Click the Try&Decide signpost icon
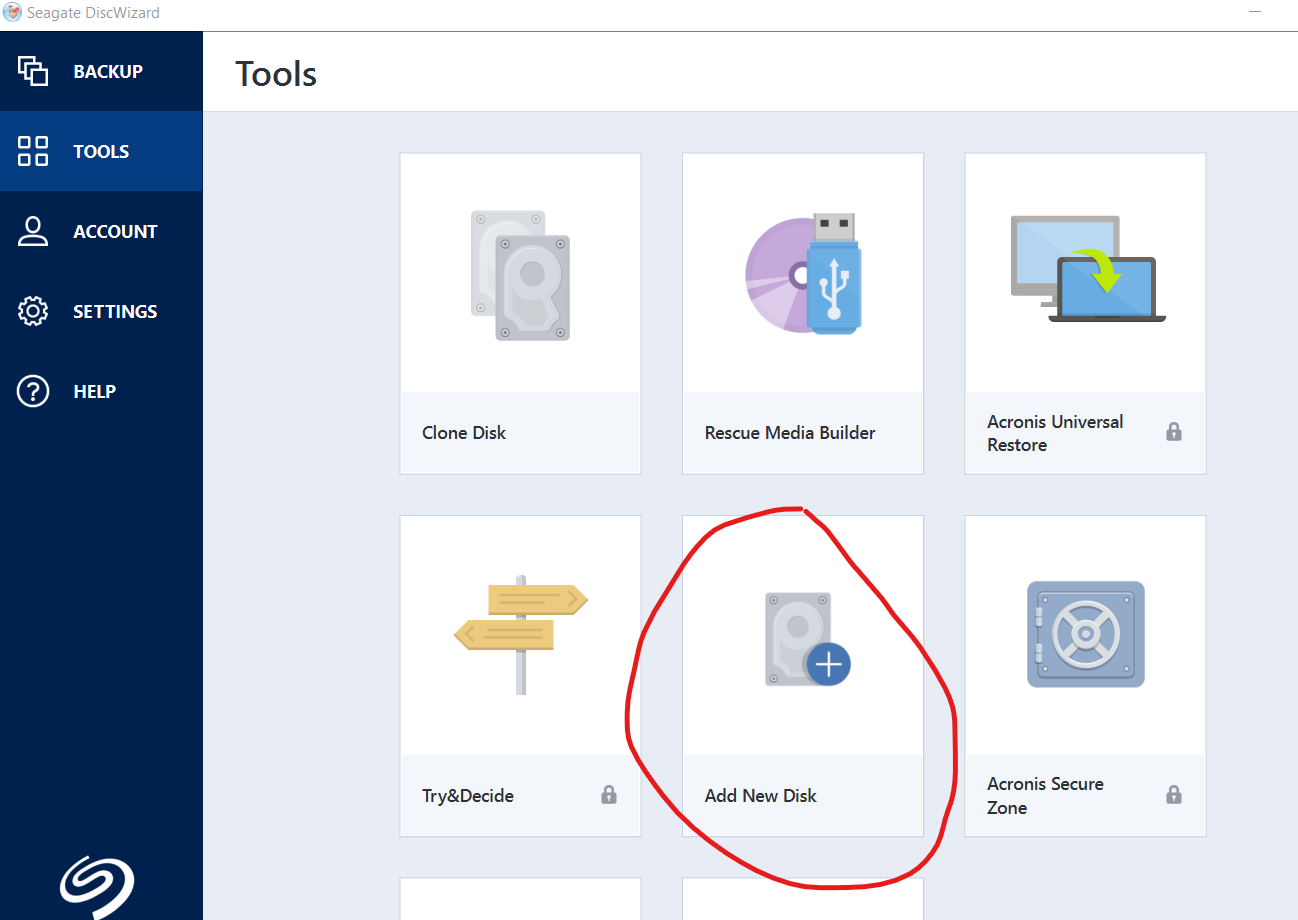Image resolution: width=1298 pixels, height=920 pixels. (x=520, y=634)
